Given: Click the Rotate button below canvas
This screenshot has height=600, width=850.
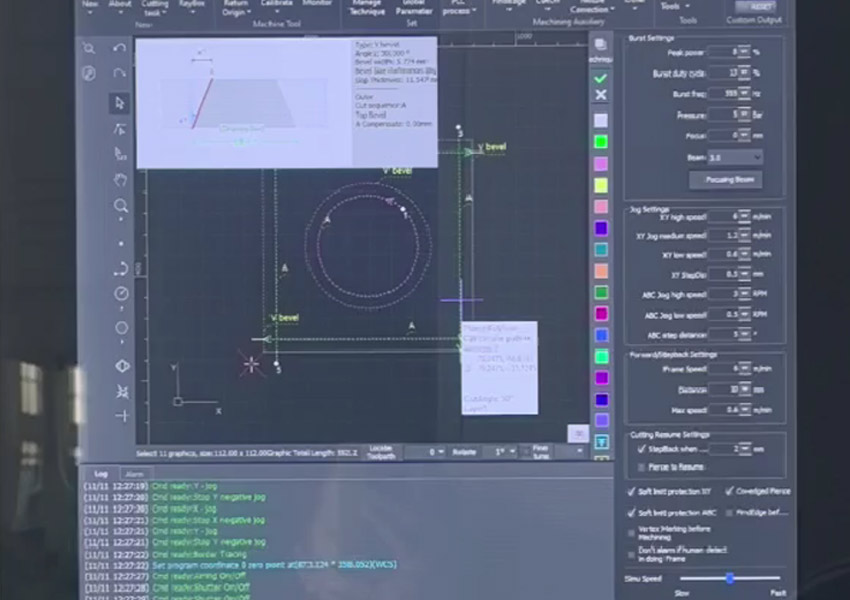Looking at the screenshot, I should [x=464, y=452].
